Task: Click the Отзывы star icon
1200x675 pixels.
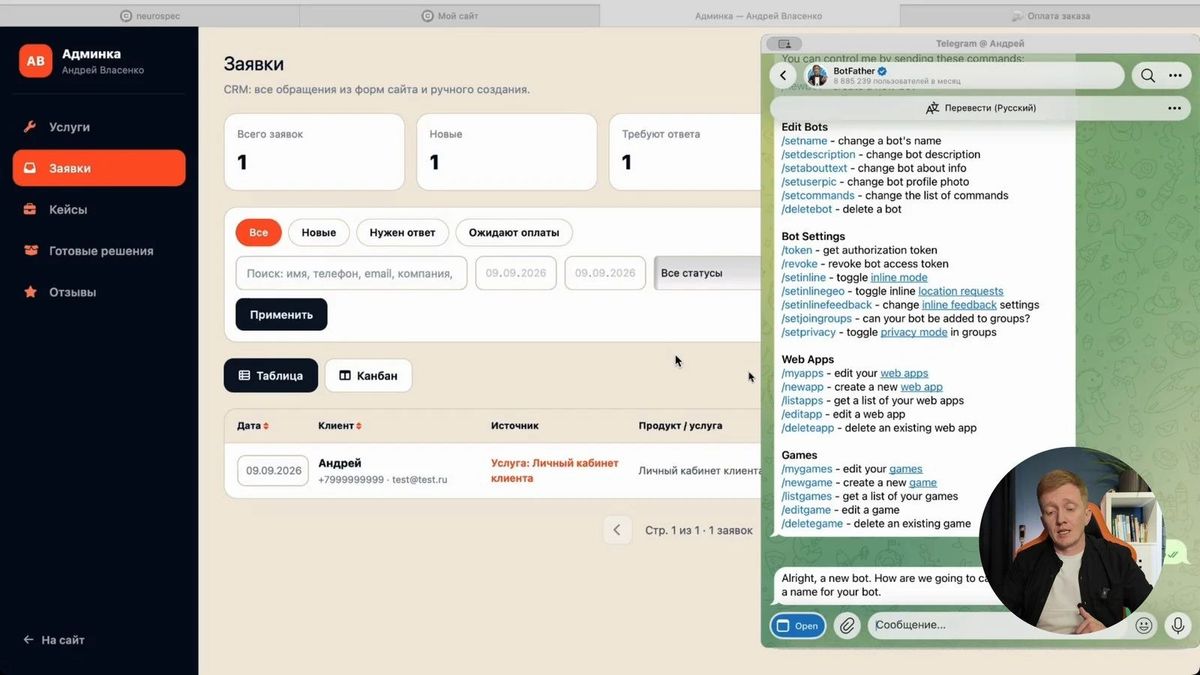Action: pyautogui.click(x=30, y=292)
